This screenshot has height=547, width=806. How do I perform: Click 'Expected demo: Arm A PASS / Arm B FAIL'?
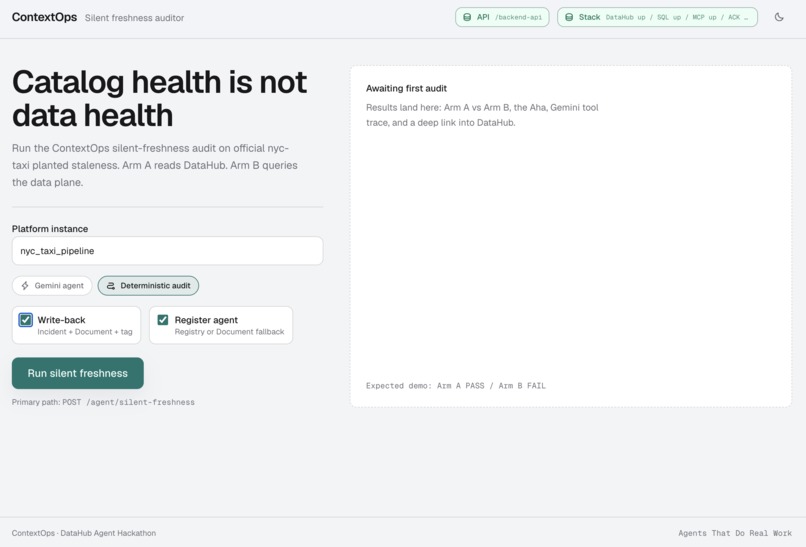[x=455, y=386]
